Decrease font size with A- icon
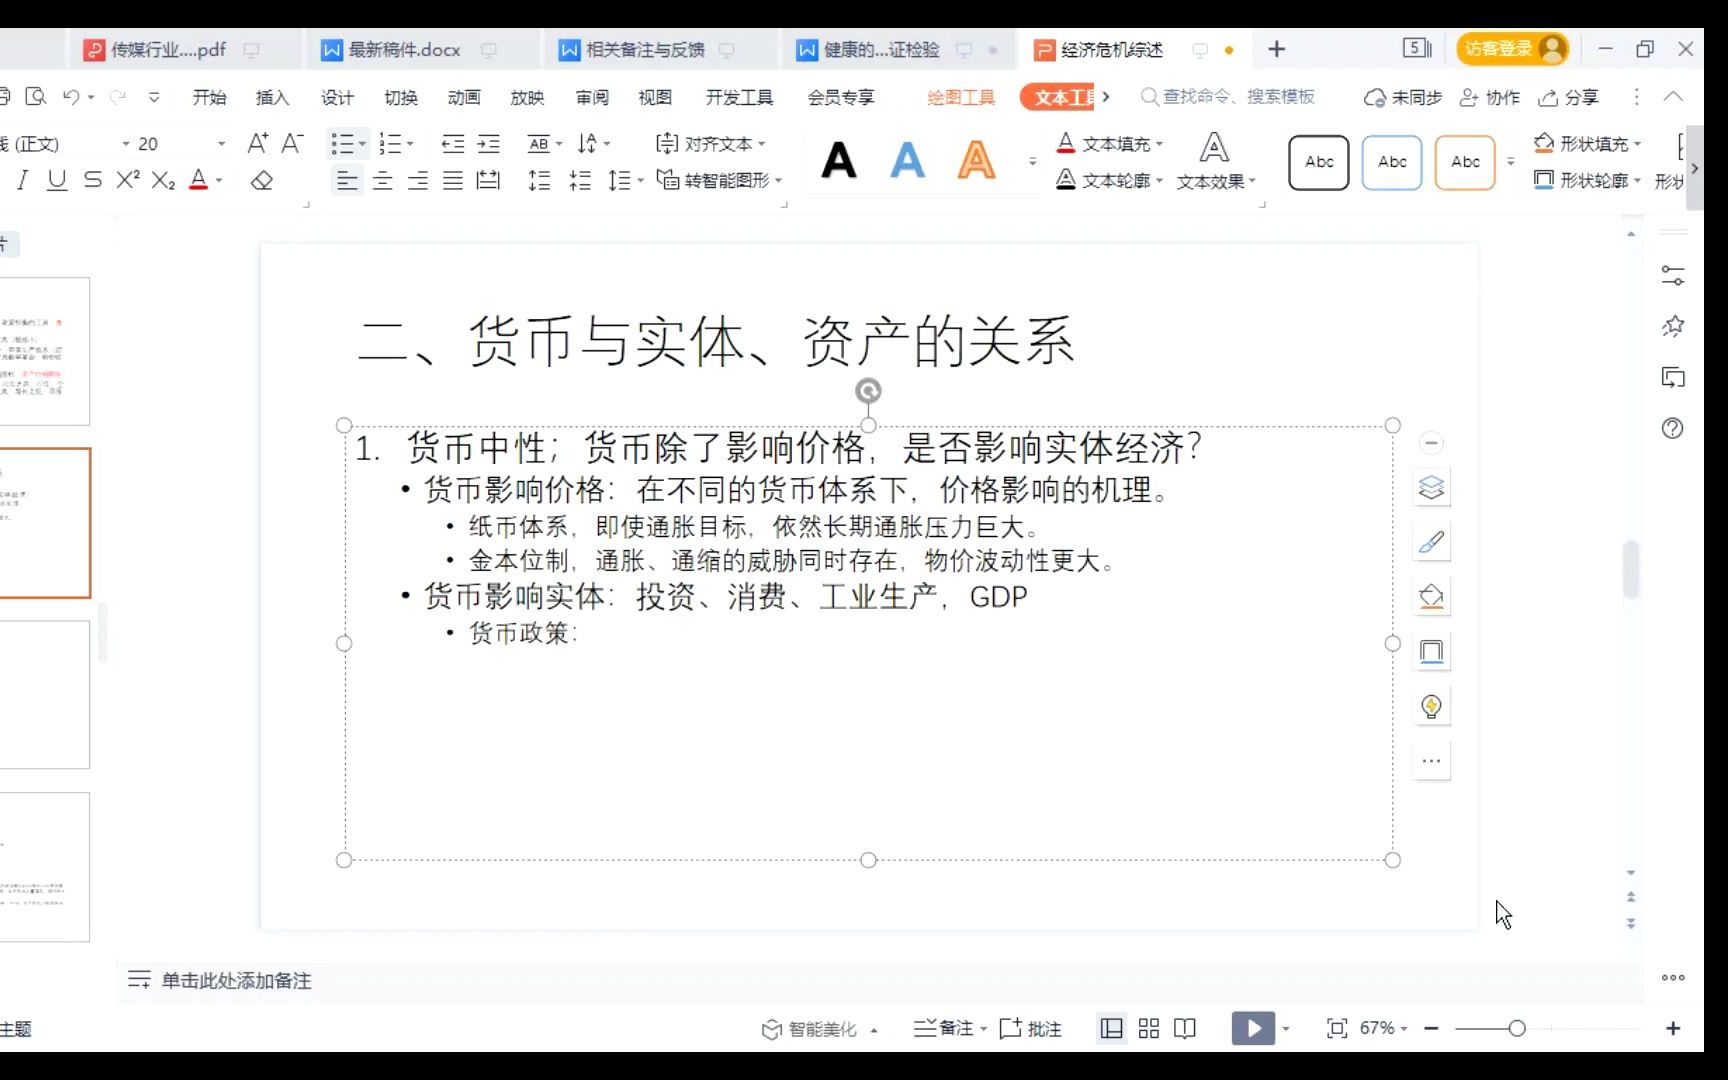The width and height of the screenshot is (1728, 1080). click(x=292, y=144)
